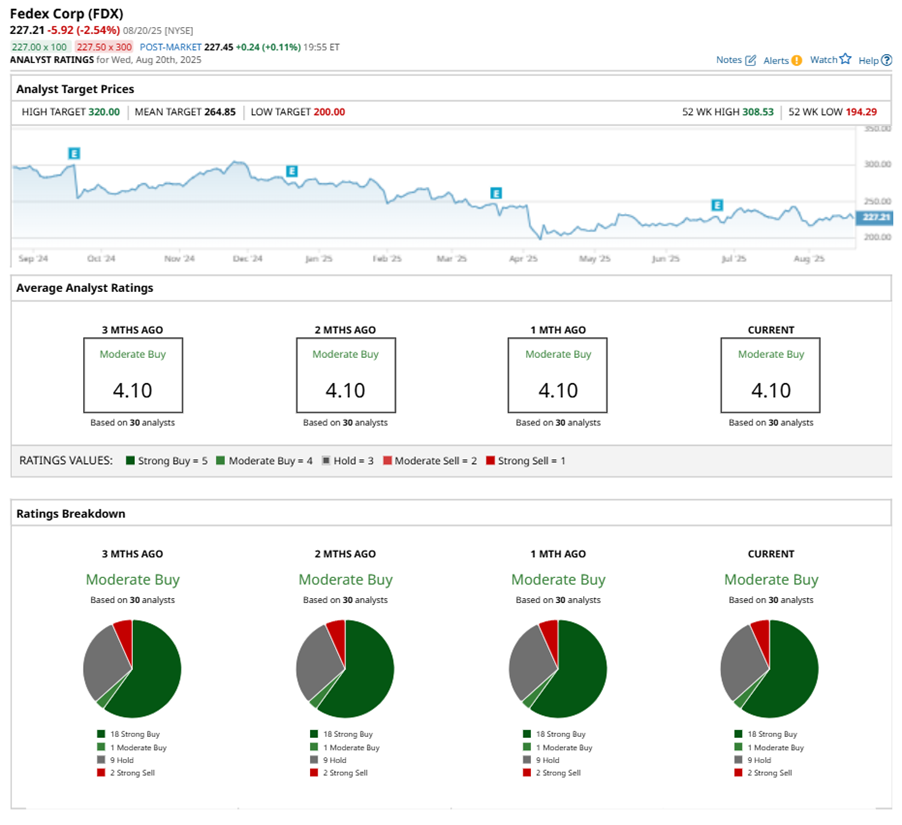This screenshot has width=902, height=825.
Task: Click the red Strong Sell = 1 swatch
Action: 490,460
